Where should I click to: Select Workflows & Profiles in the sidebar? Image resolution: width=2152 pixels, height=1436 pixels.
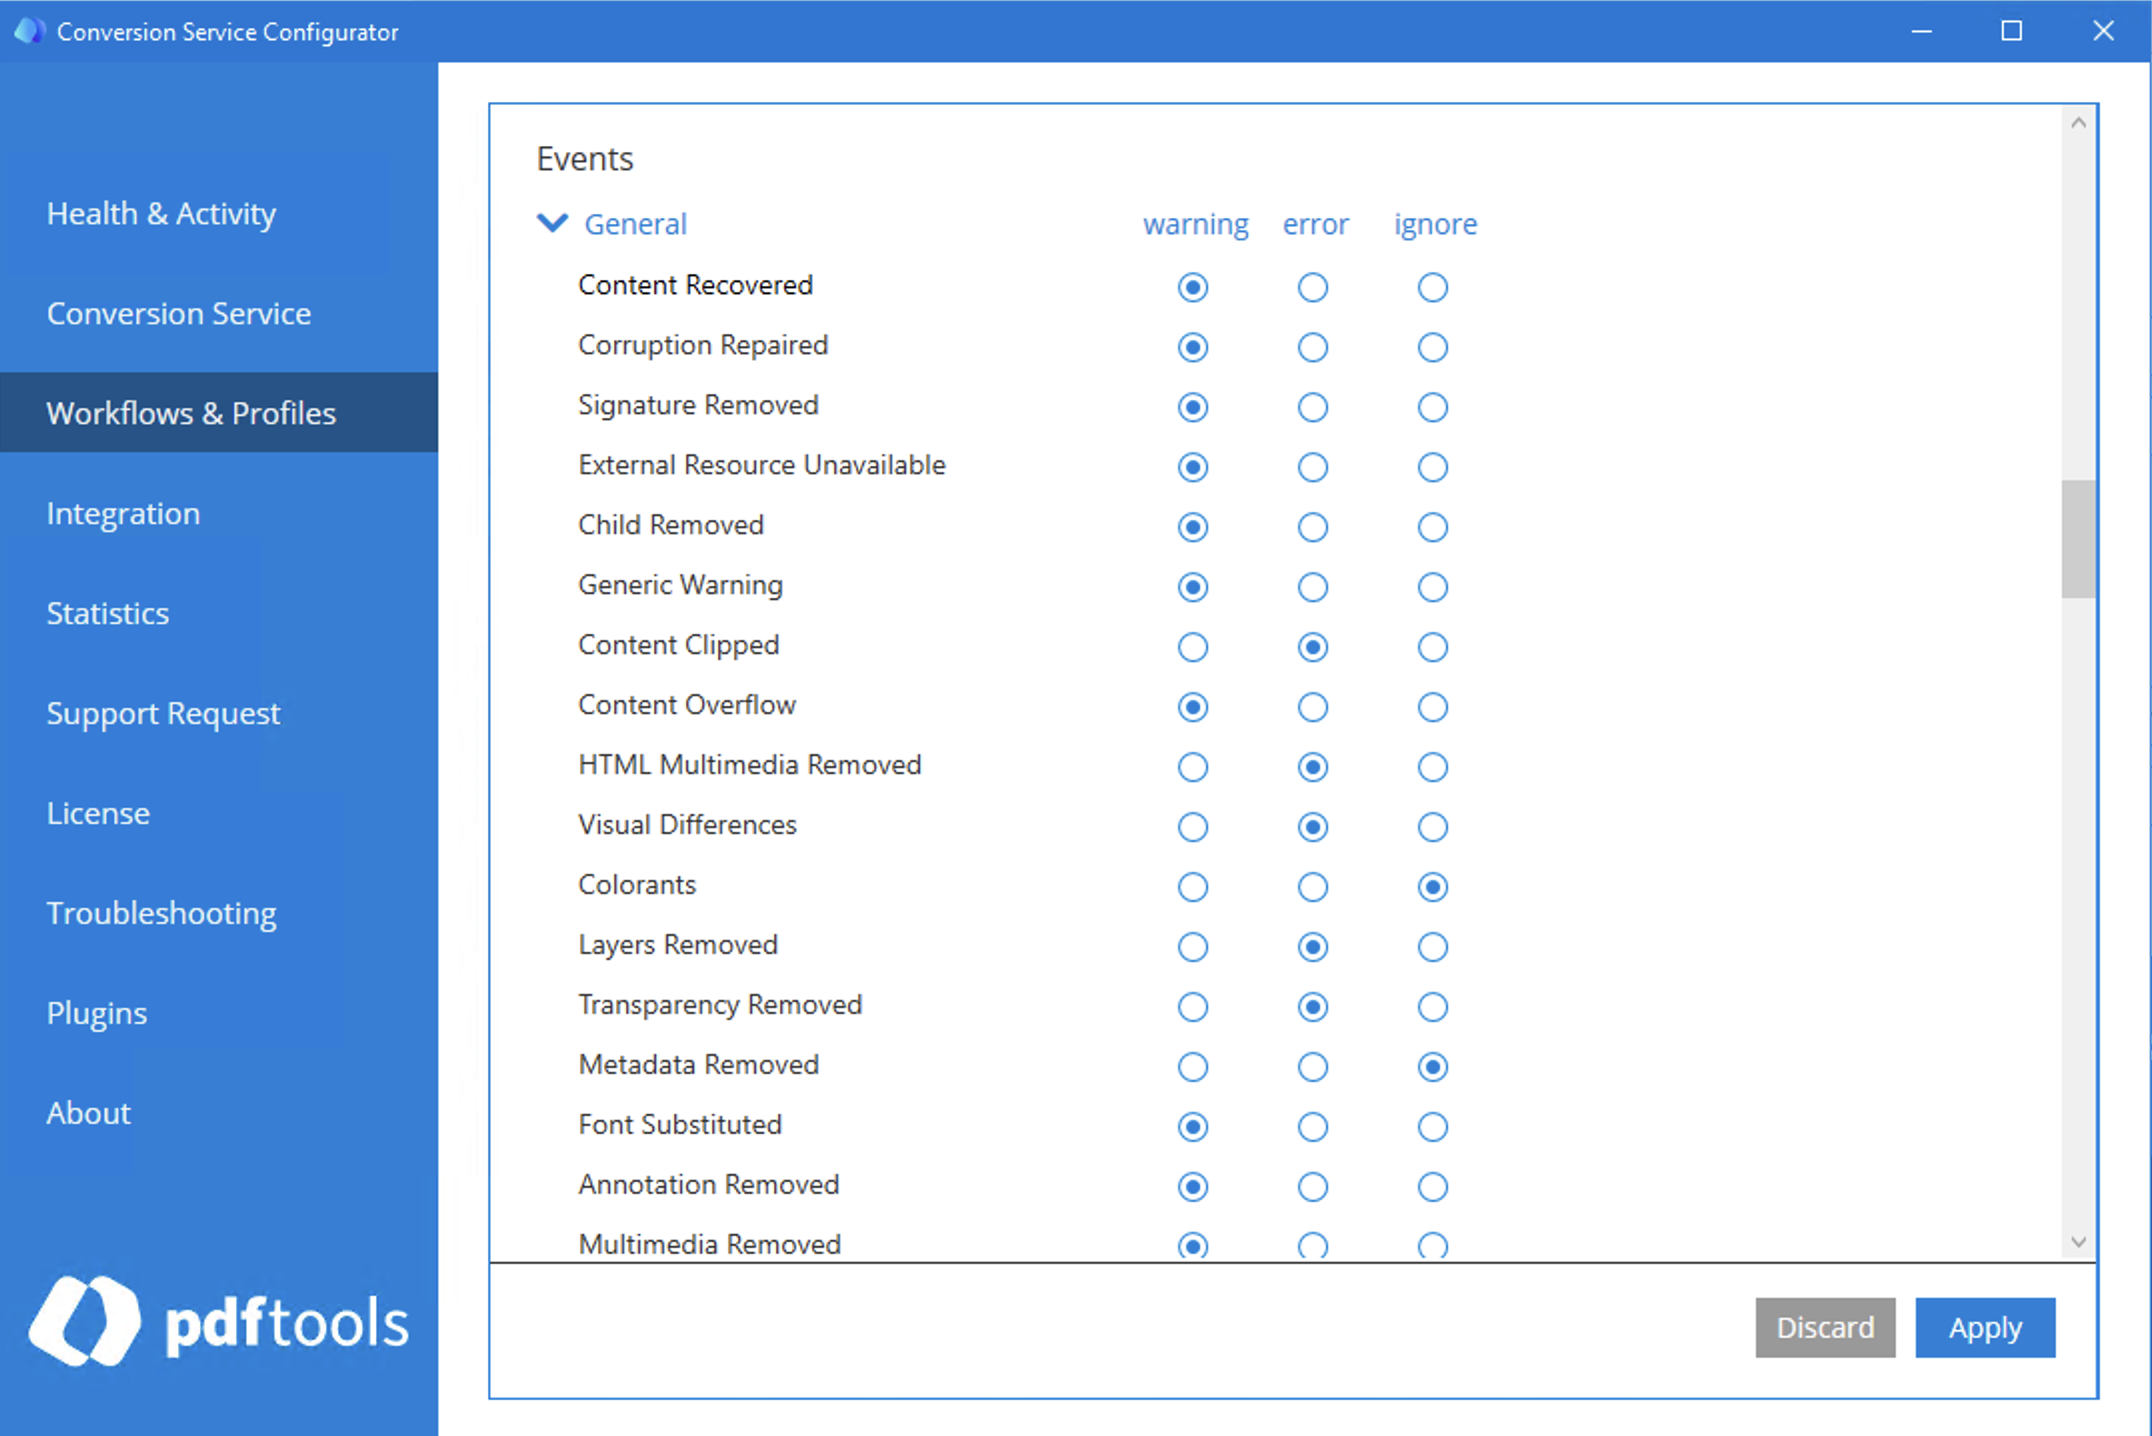point(192,413)
